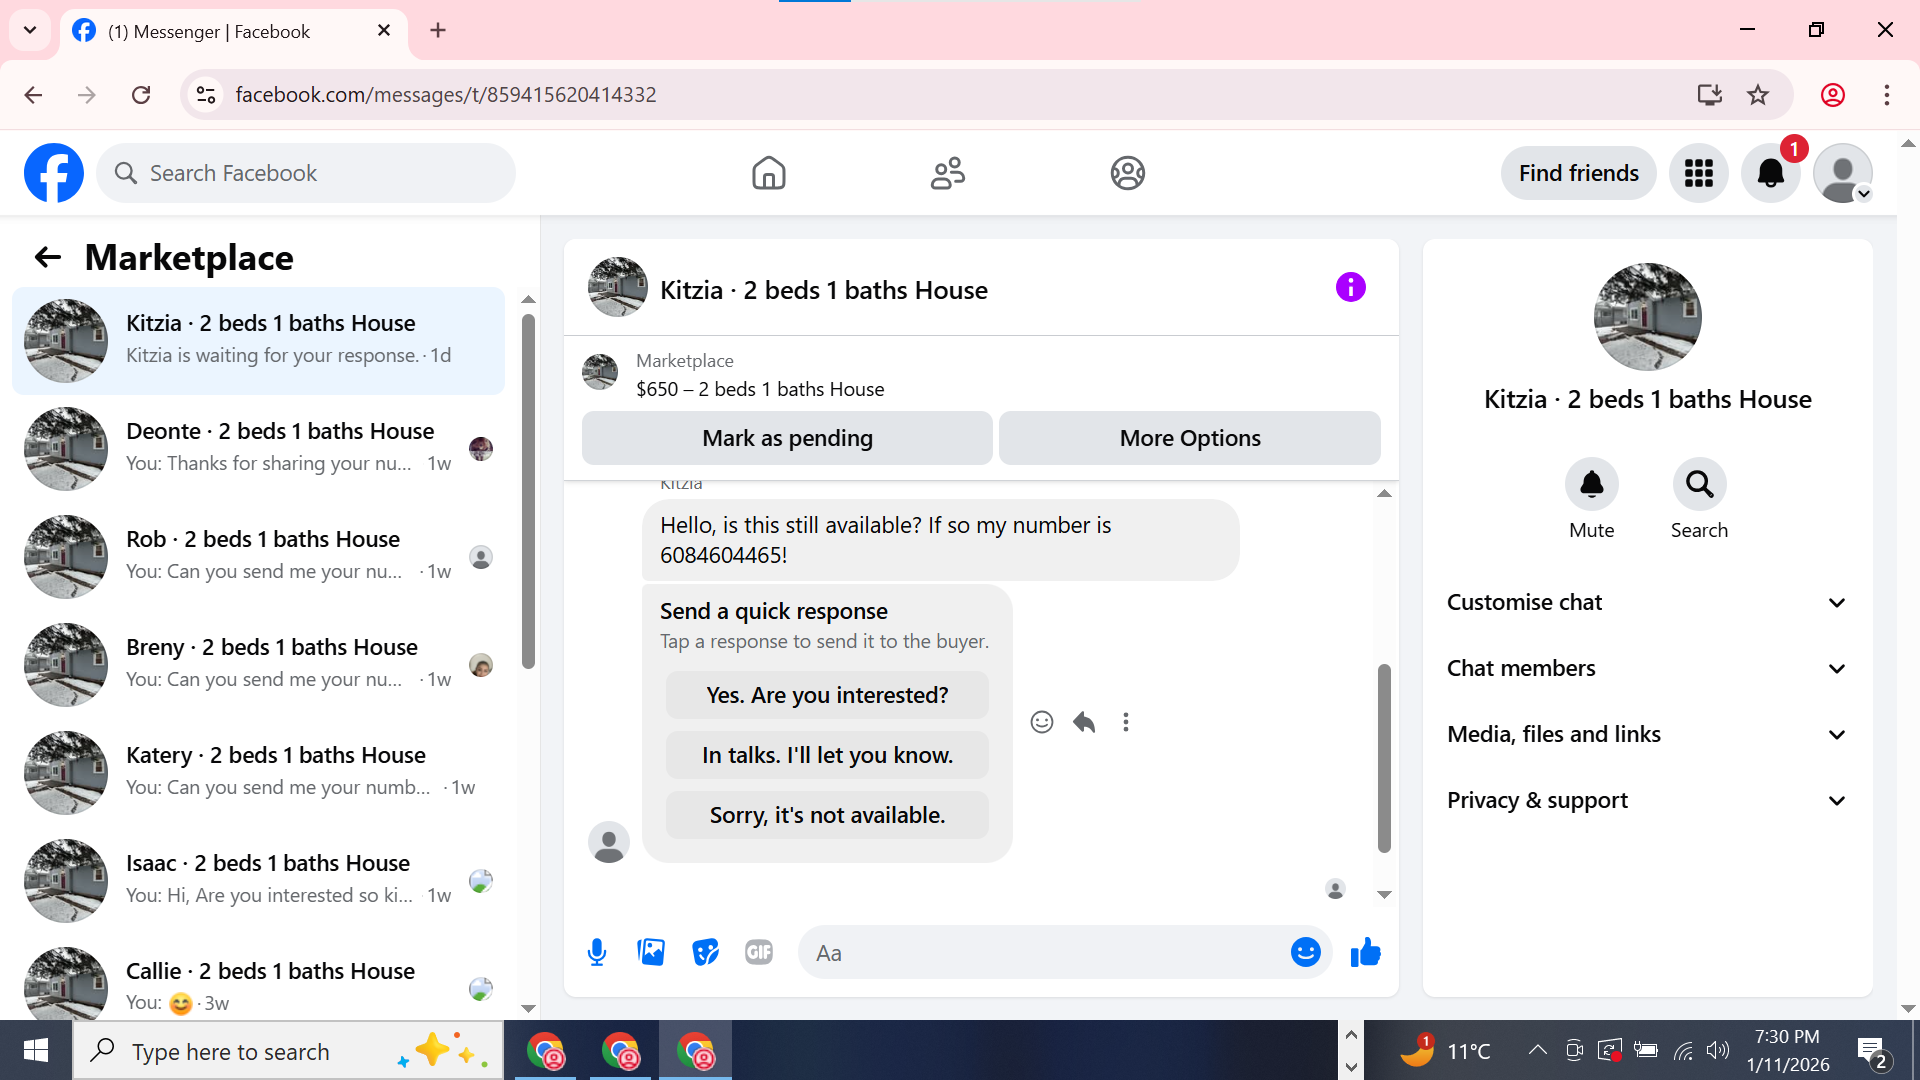This screenshot has height=1080, width=1920.
Task: Send 'Yes. Are you interested?' quick response
Action: (827, 695)
